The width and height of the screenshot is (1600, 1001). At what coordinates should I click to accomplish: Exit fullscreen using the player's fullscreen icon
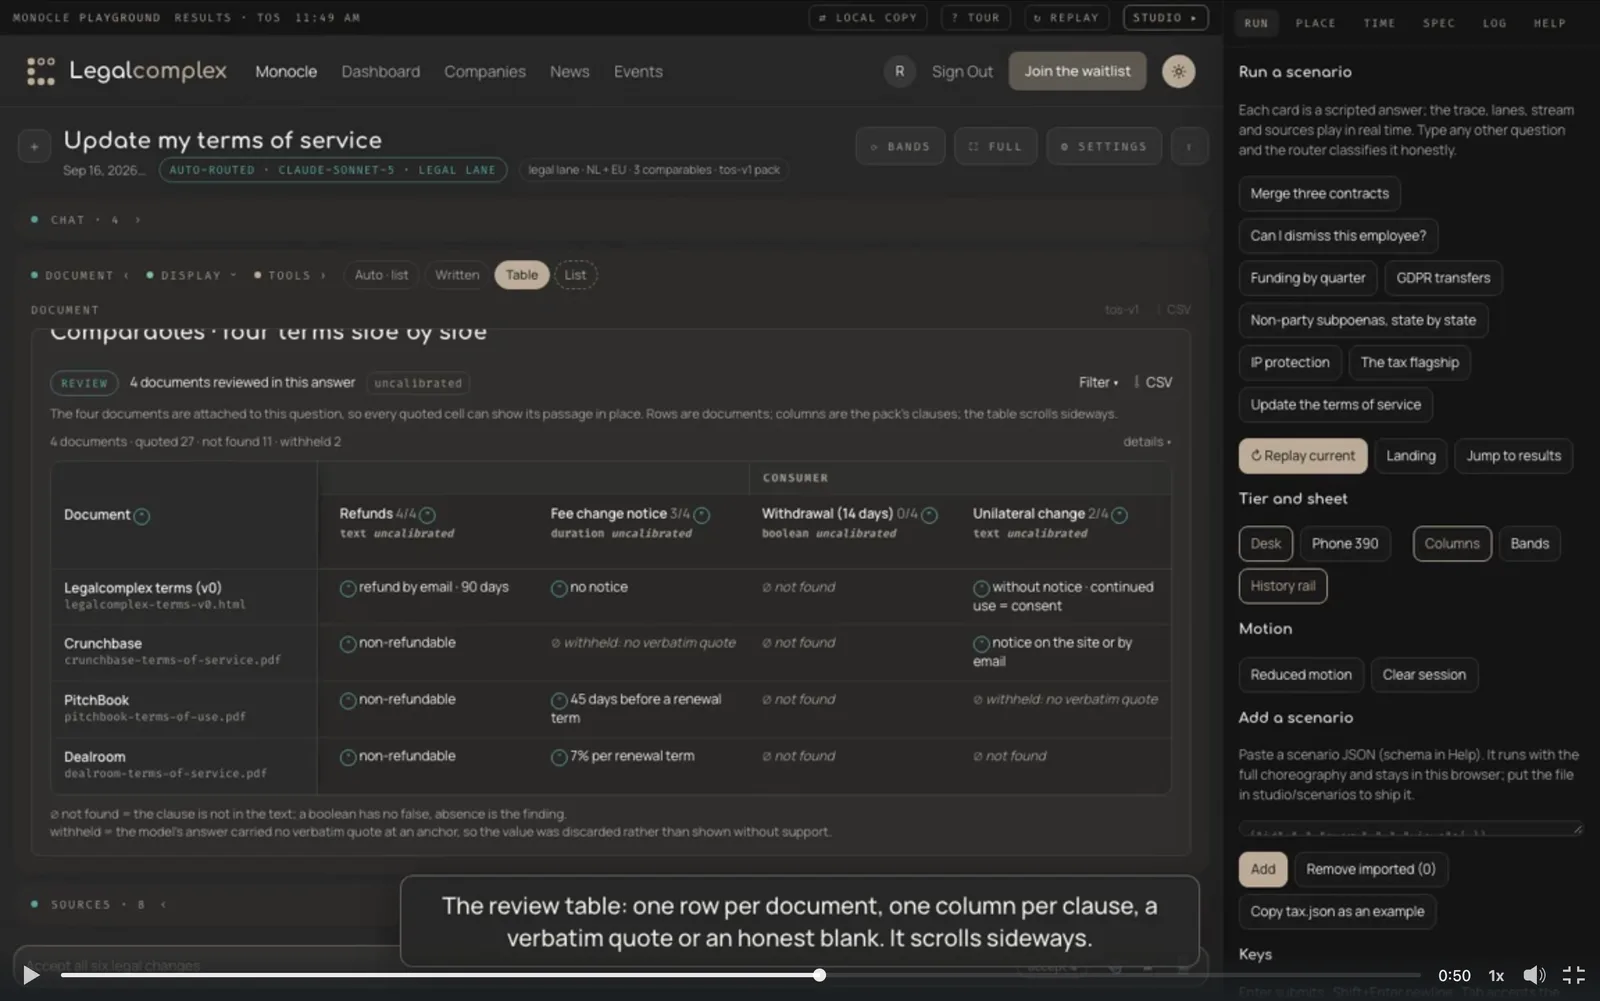coord(1574,975)
